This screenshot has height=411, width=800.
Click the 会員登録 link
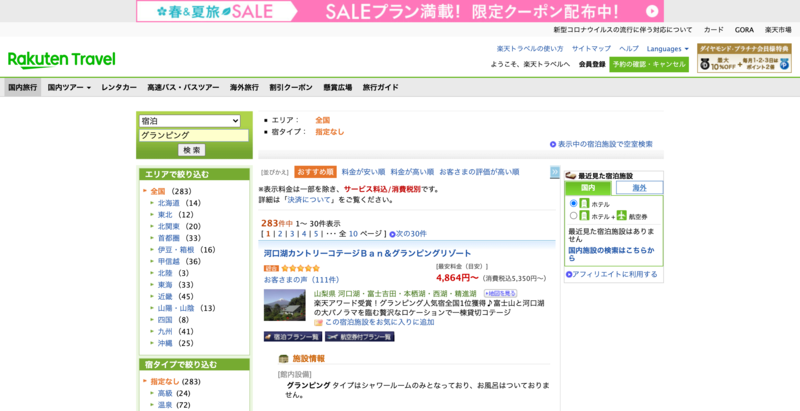coord(592,64)
